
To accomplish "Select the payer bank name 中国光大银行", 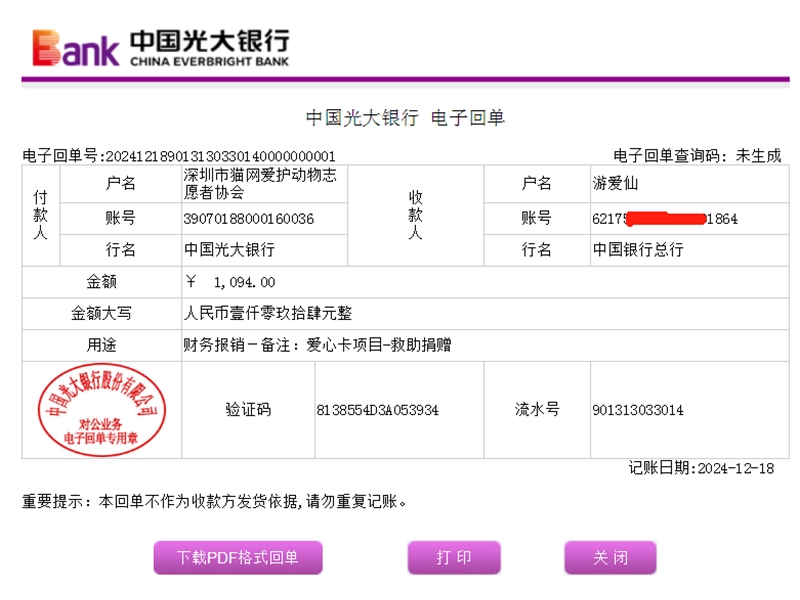I will pos(229,249).
